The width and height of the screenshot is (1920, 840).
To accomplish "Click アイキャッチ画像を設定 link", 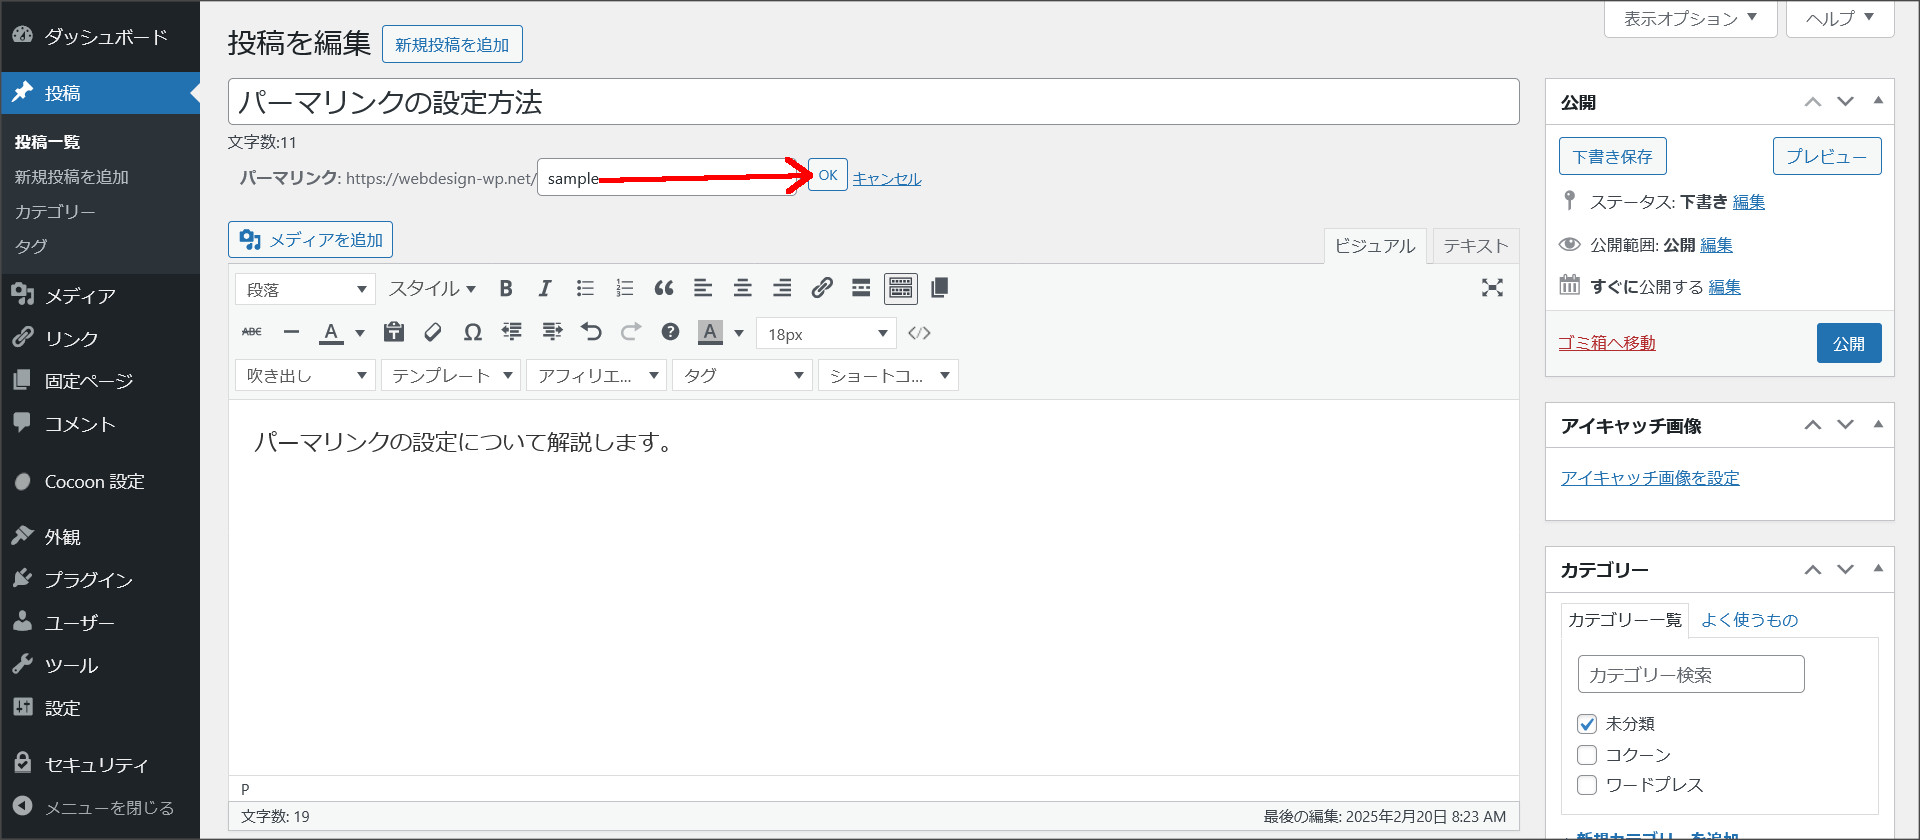I will (x=1650, y=478).
